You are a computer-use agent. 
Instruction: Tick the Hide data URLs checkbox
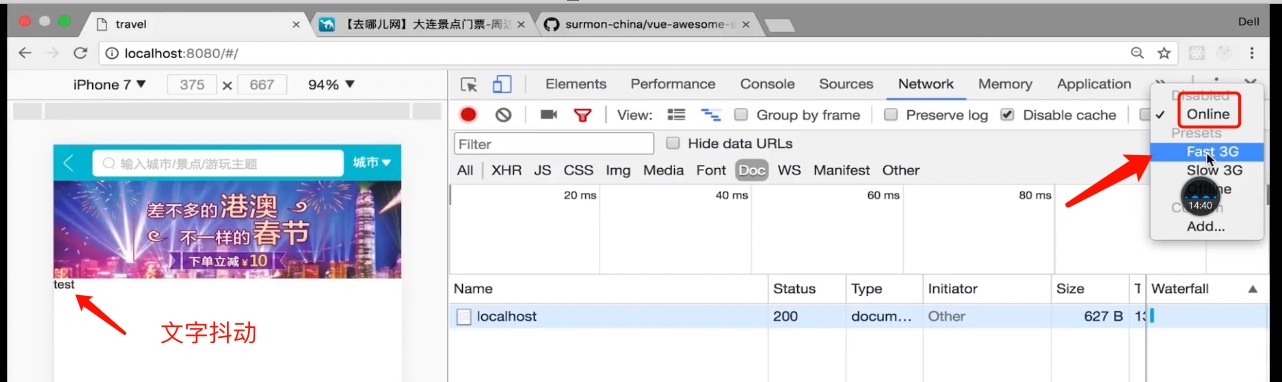coord(673,144)
